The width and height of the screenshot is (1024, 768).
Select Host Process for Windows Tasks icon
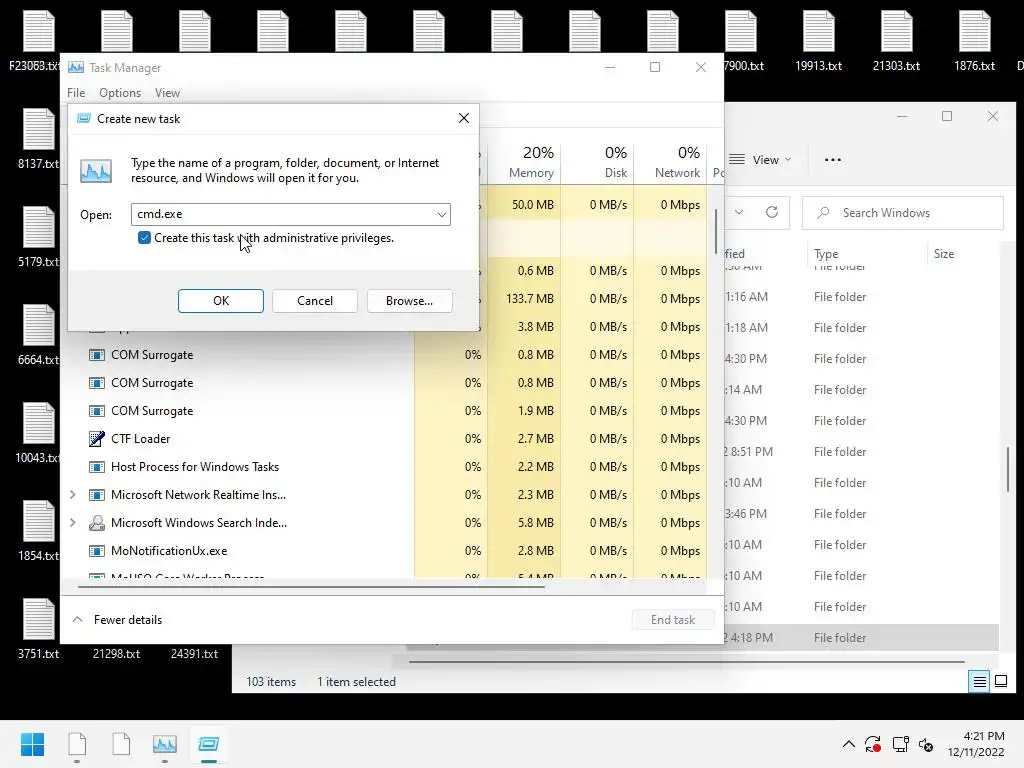click(x=97, y=467)
